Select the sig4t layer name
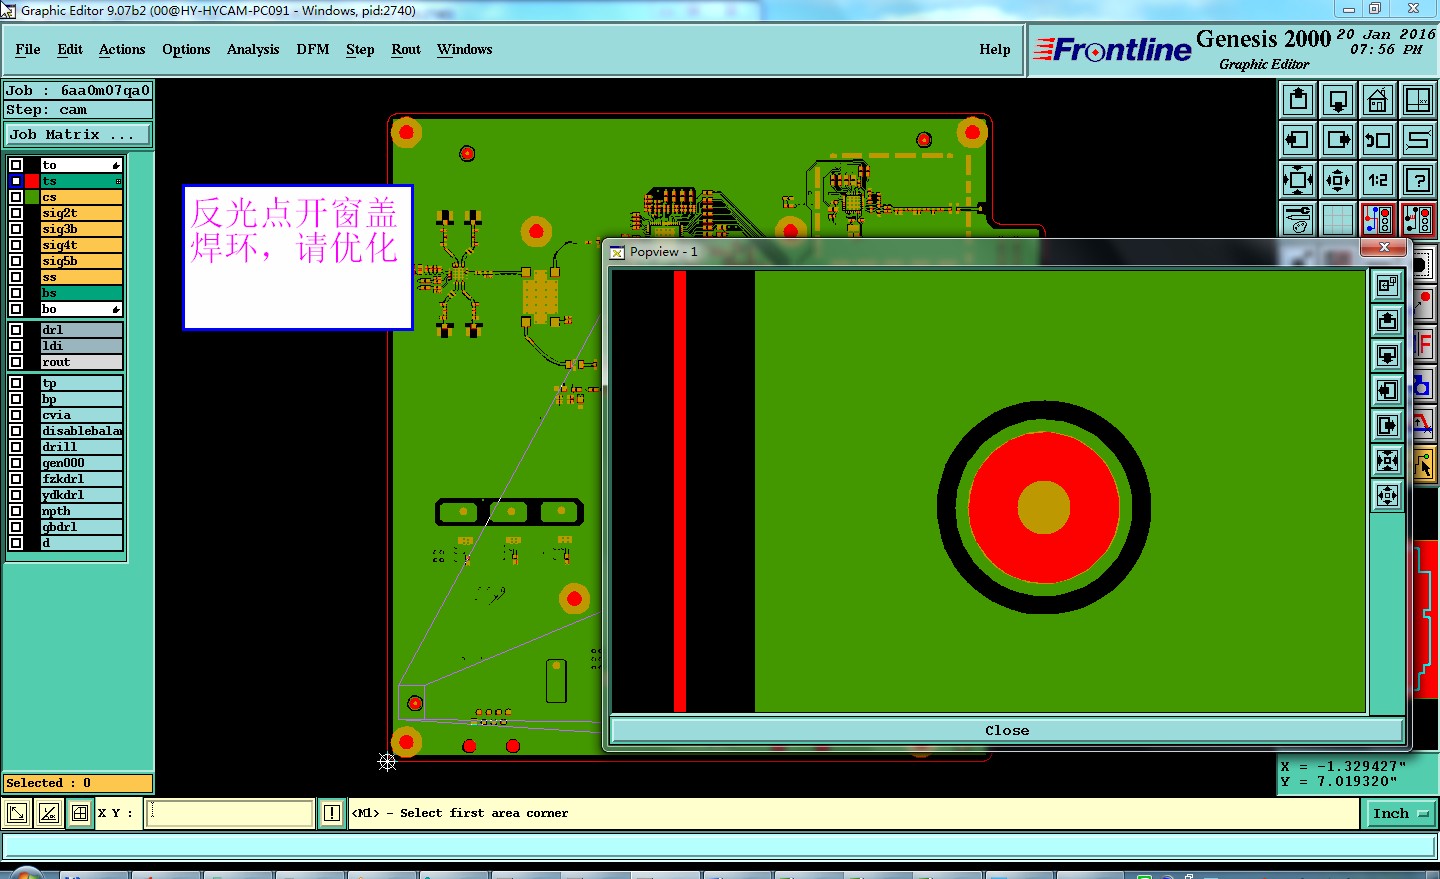This screenshot has height=879, width=1440. 81,245
